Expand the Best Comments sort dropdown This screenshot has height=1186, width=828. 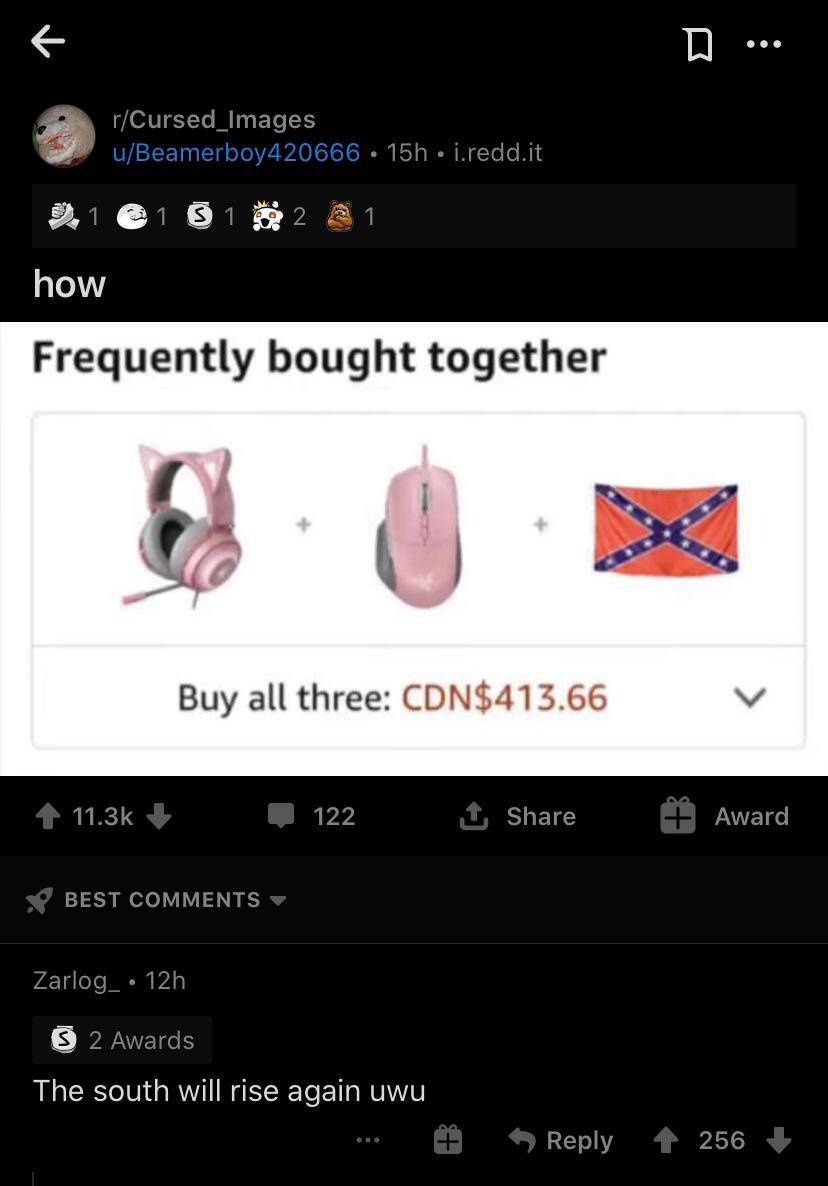(x=278, y=900)
